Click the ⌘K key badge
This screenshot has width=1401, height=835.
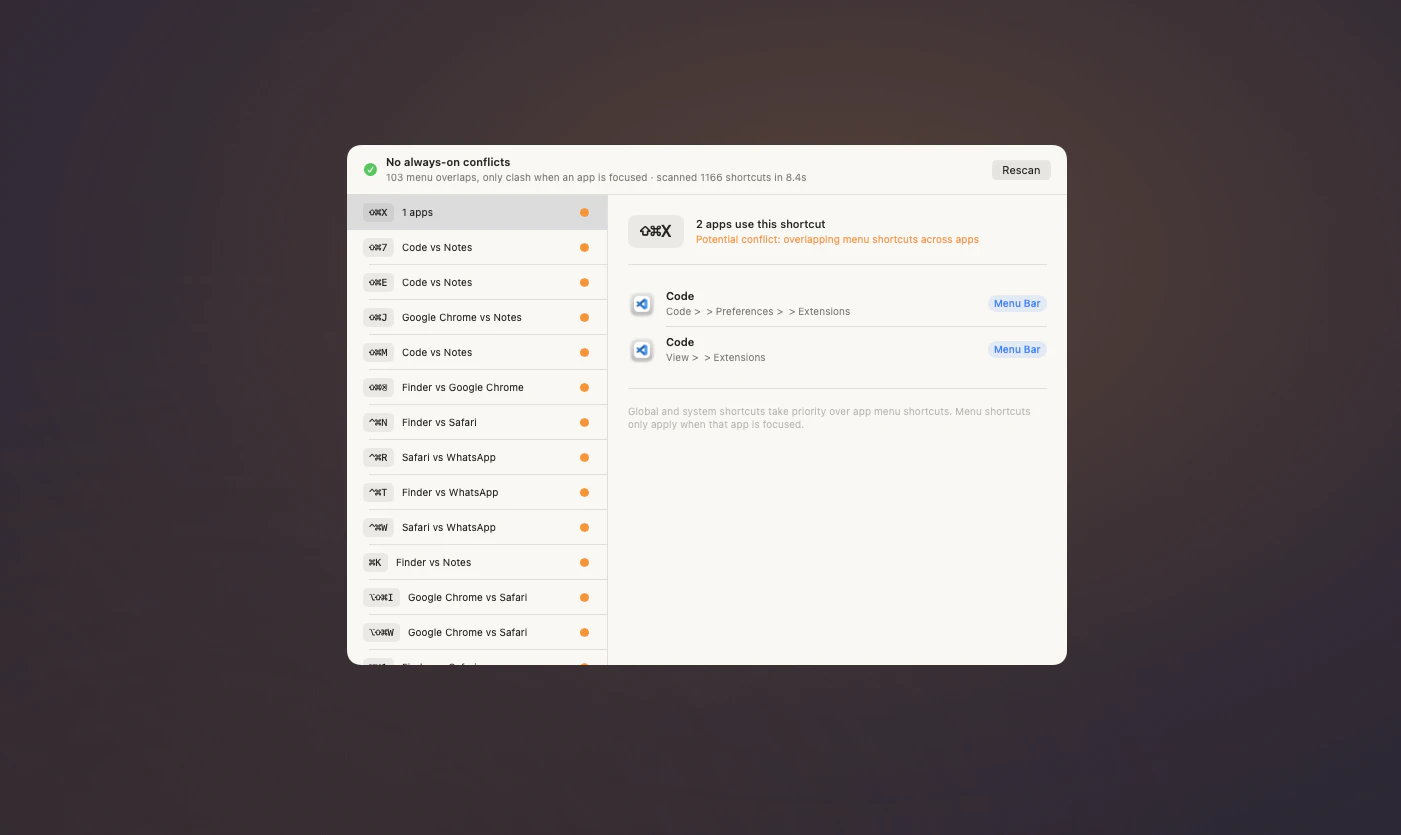375,562
